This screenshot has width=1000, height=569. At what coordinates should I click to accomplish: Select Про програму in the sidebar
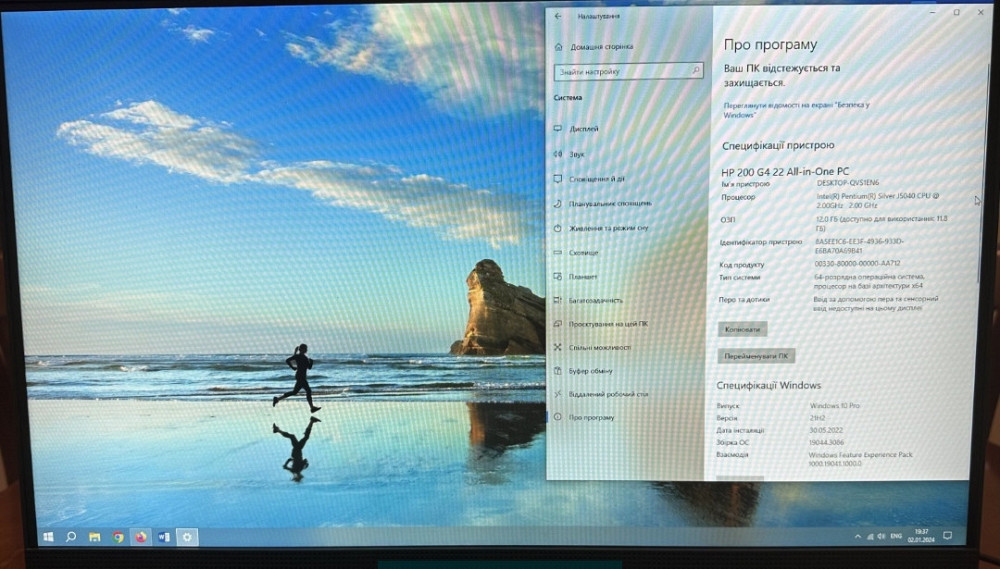(x=592, y=418)
